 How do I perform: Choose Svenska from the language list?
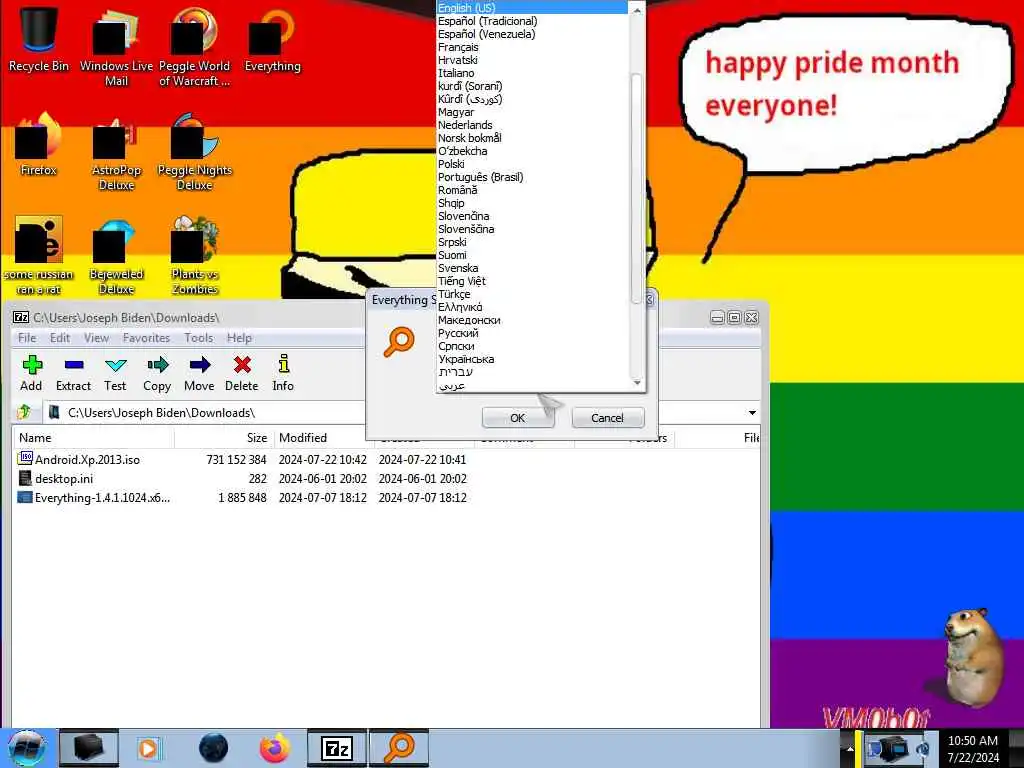pos(532,268)
